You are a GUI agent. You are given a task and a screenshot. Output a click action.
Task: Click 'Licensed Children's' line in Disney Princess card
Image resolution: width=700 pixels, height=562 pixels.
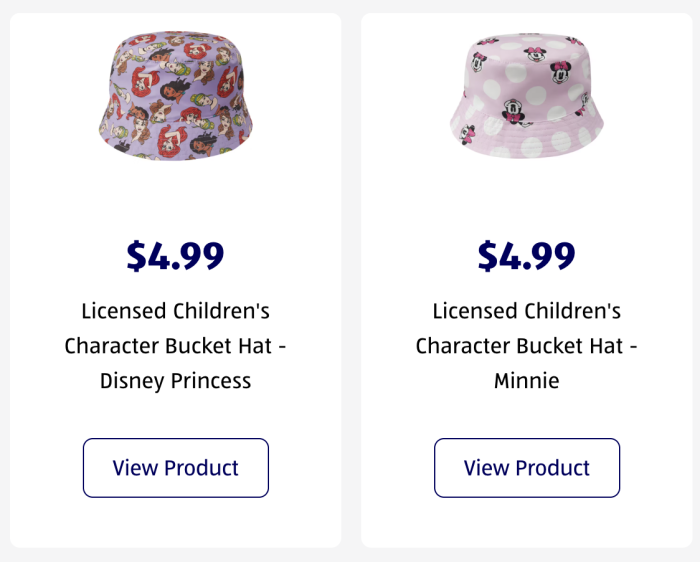coord(175,311)
